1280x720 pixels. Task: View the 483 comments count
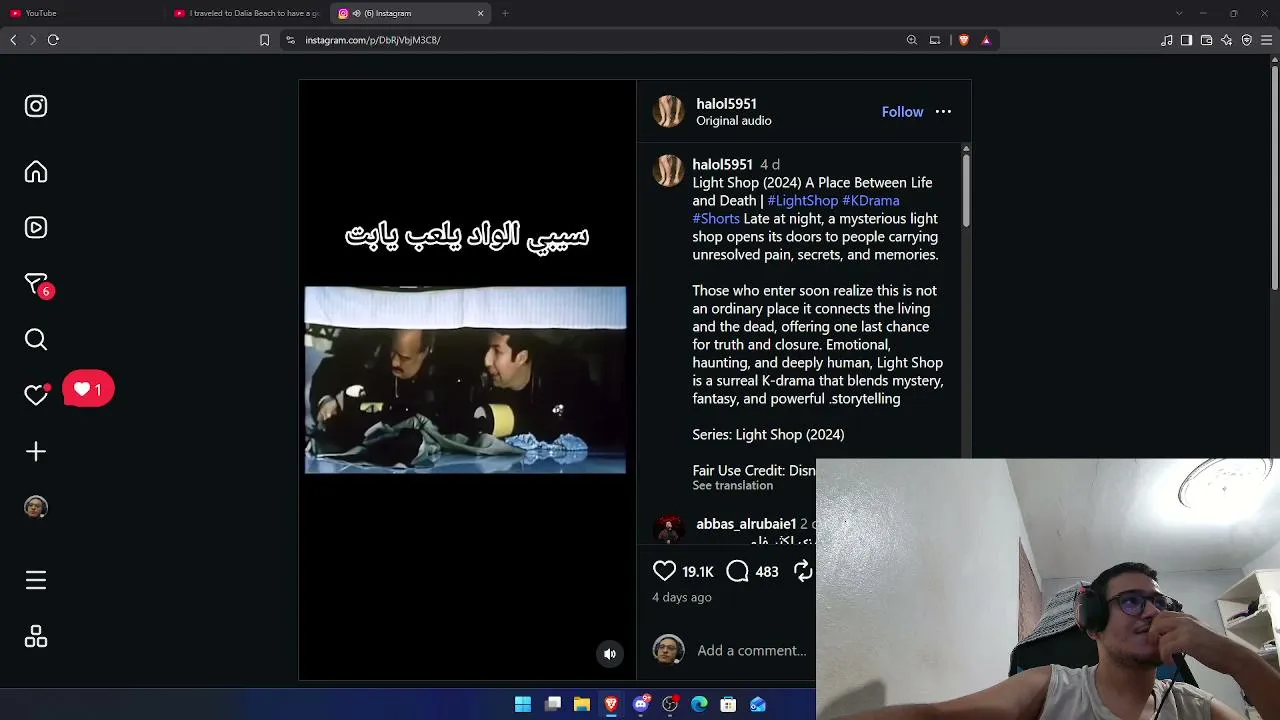(767, 572)
